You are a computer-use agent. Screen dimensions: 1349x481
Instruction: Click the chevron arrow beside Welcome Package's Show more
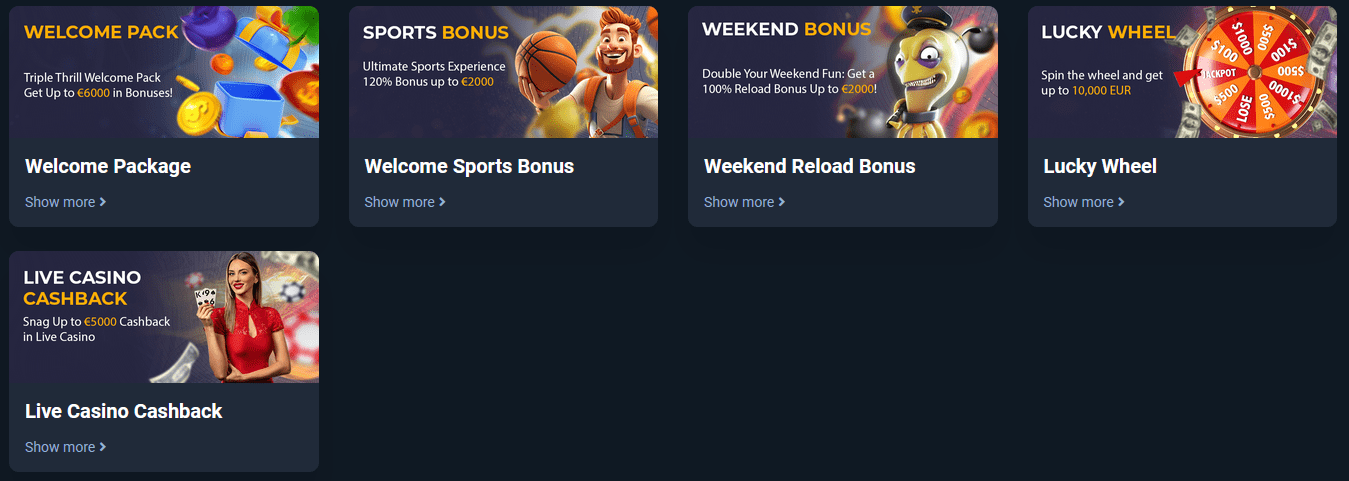(103, 202)
